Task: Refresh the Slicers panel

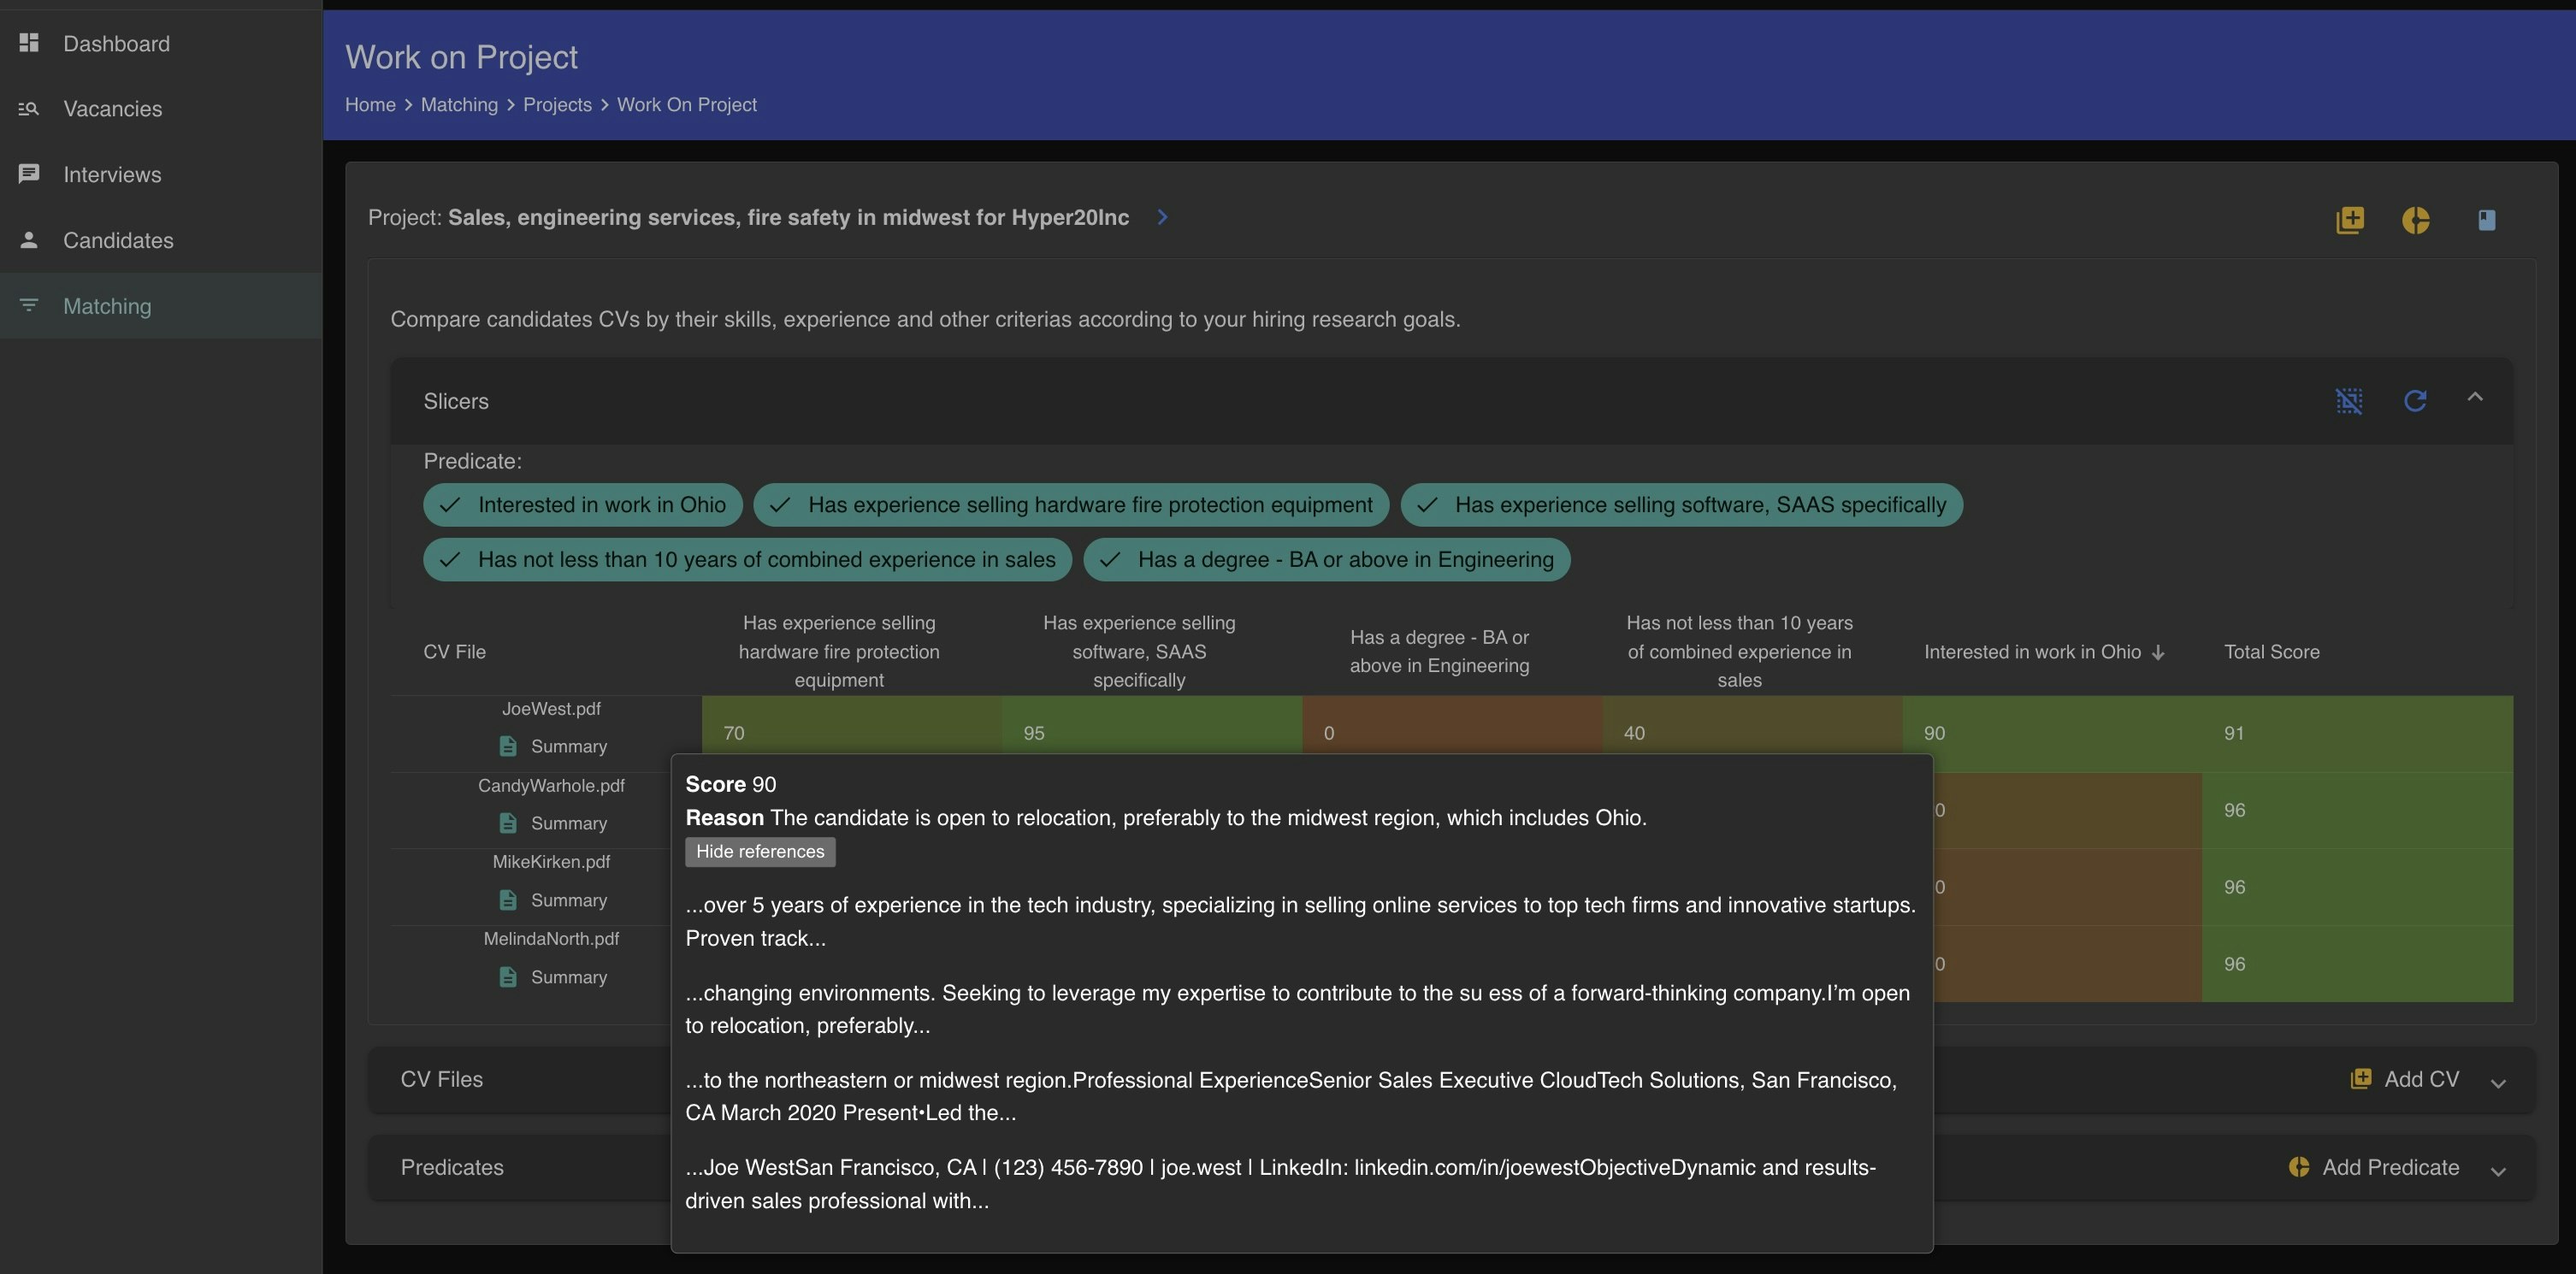Action: click(2414, 401)
